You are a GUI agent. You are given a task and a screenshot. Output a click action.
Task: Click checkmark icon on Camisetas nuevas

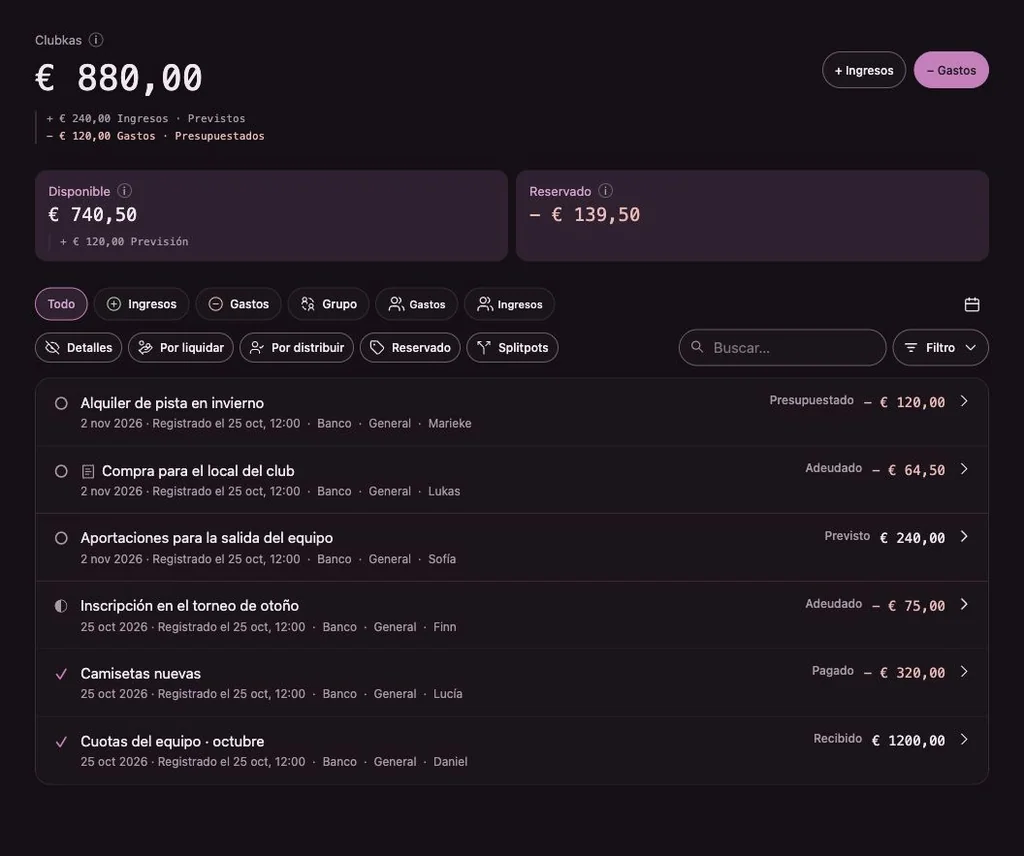(61, 674)
